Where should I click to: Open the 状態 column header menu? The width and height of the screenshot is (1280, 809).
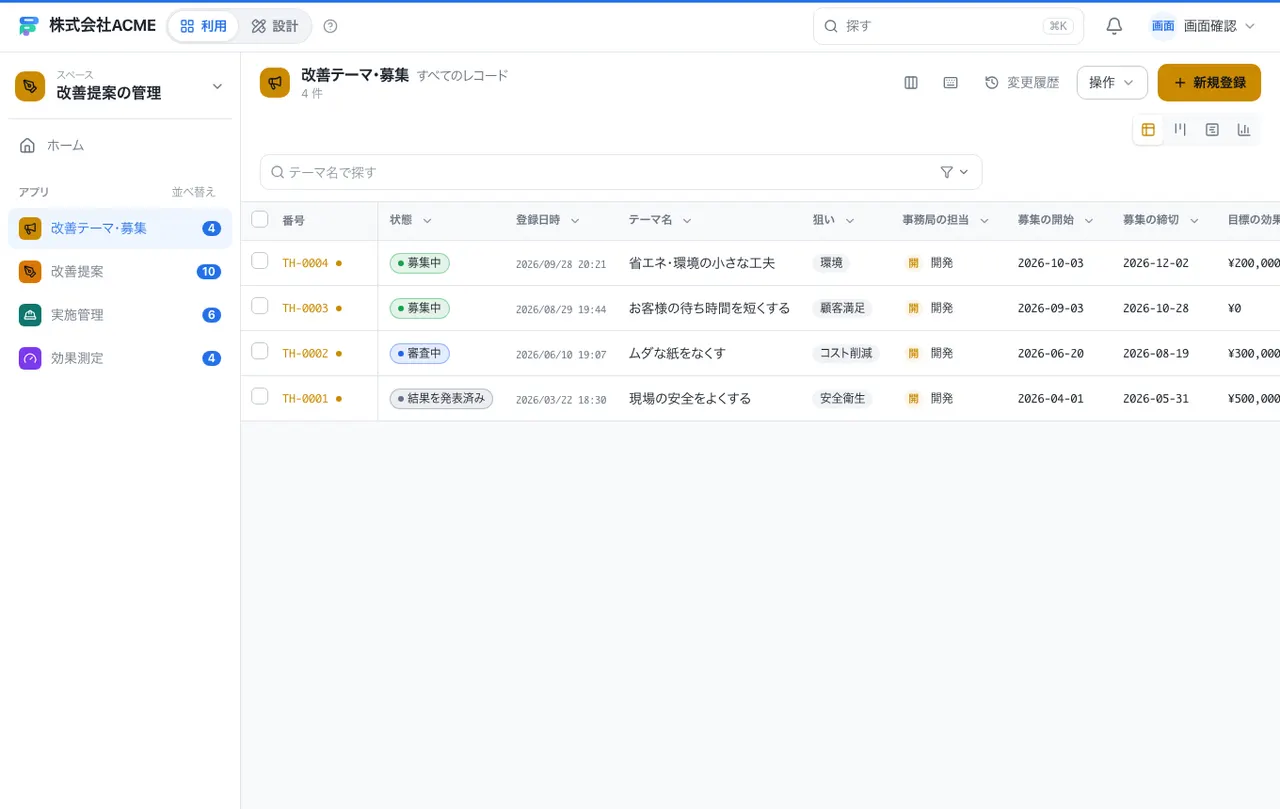(427, 221)
